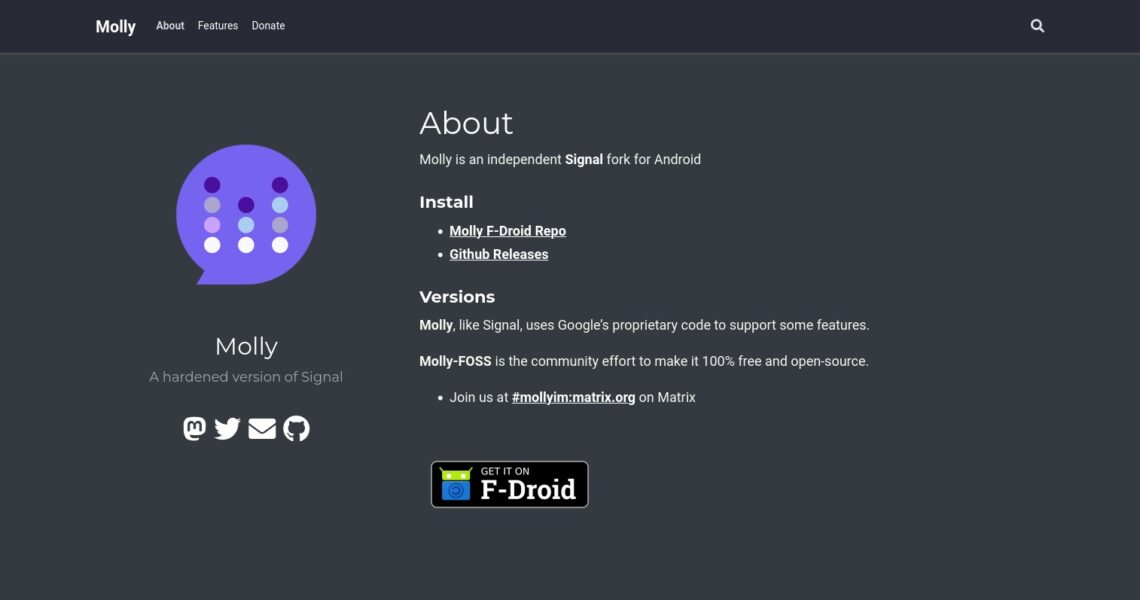Open the #mollyim:matrix.org Matrix link

(x=573, y=397)
